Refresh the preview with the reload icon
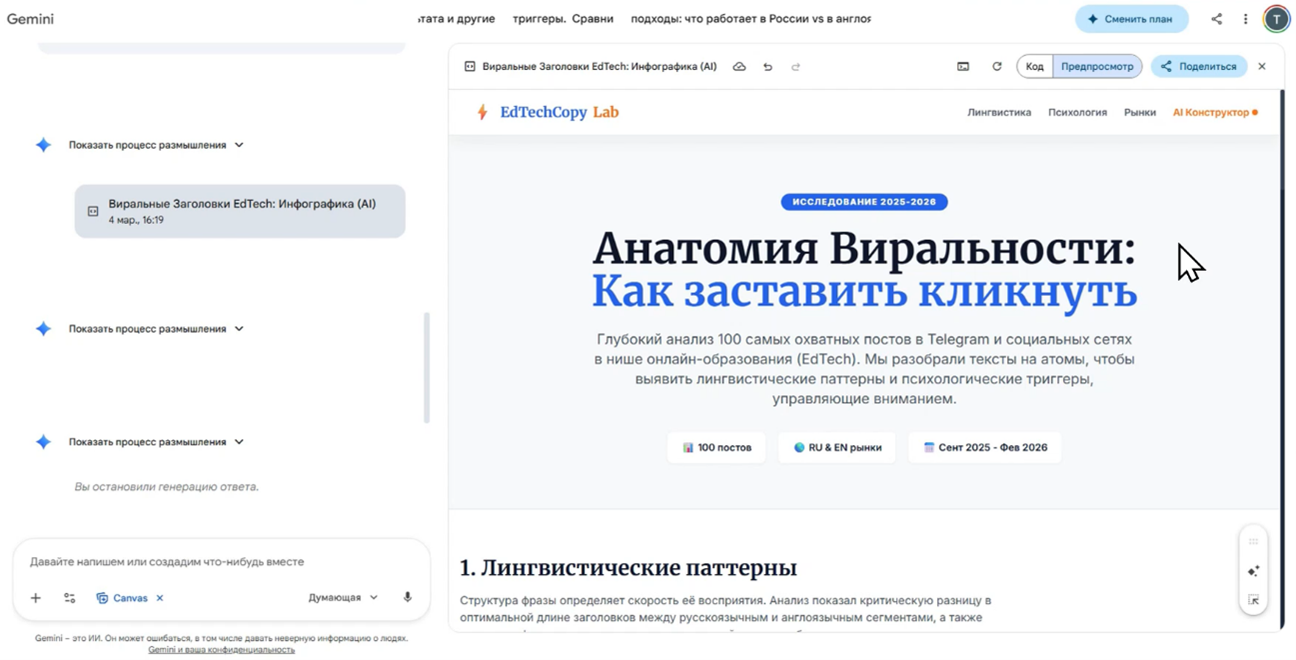 (997, 66)
